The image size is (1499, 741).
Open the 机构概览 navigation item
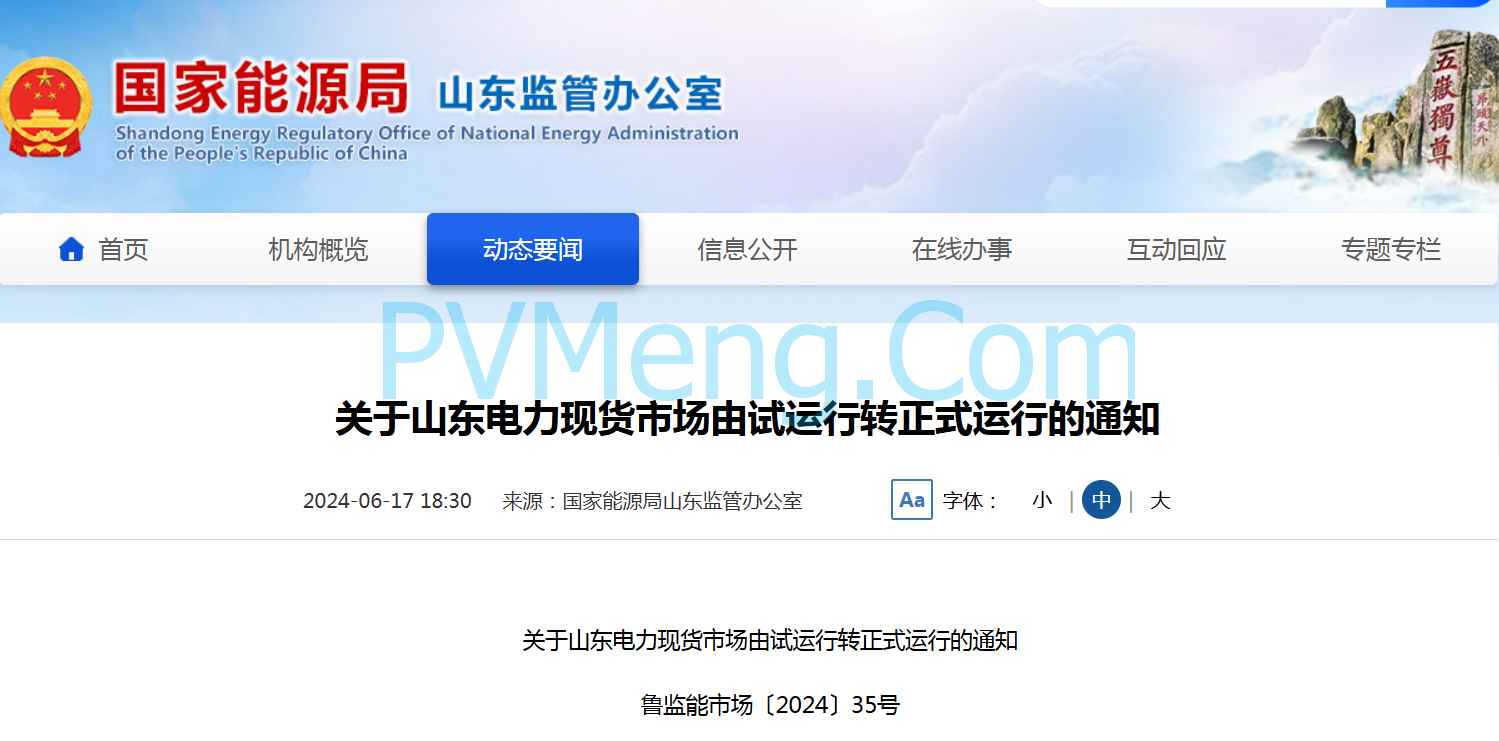pos(318,249)
